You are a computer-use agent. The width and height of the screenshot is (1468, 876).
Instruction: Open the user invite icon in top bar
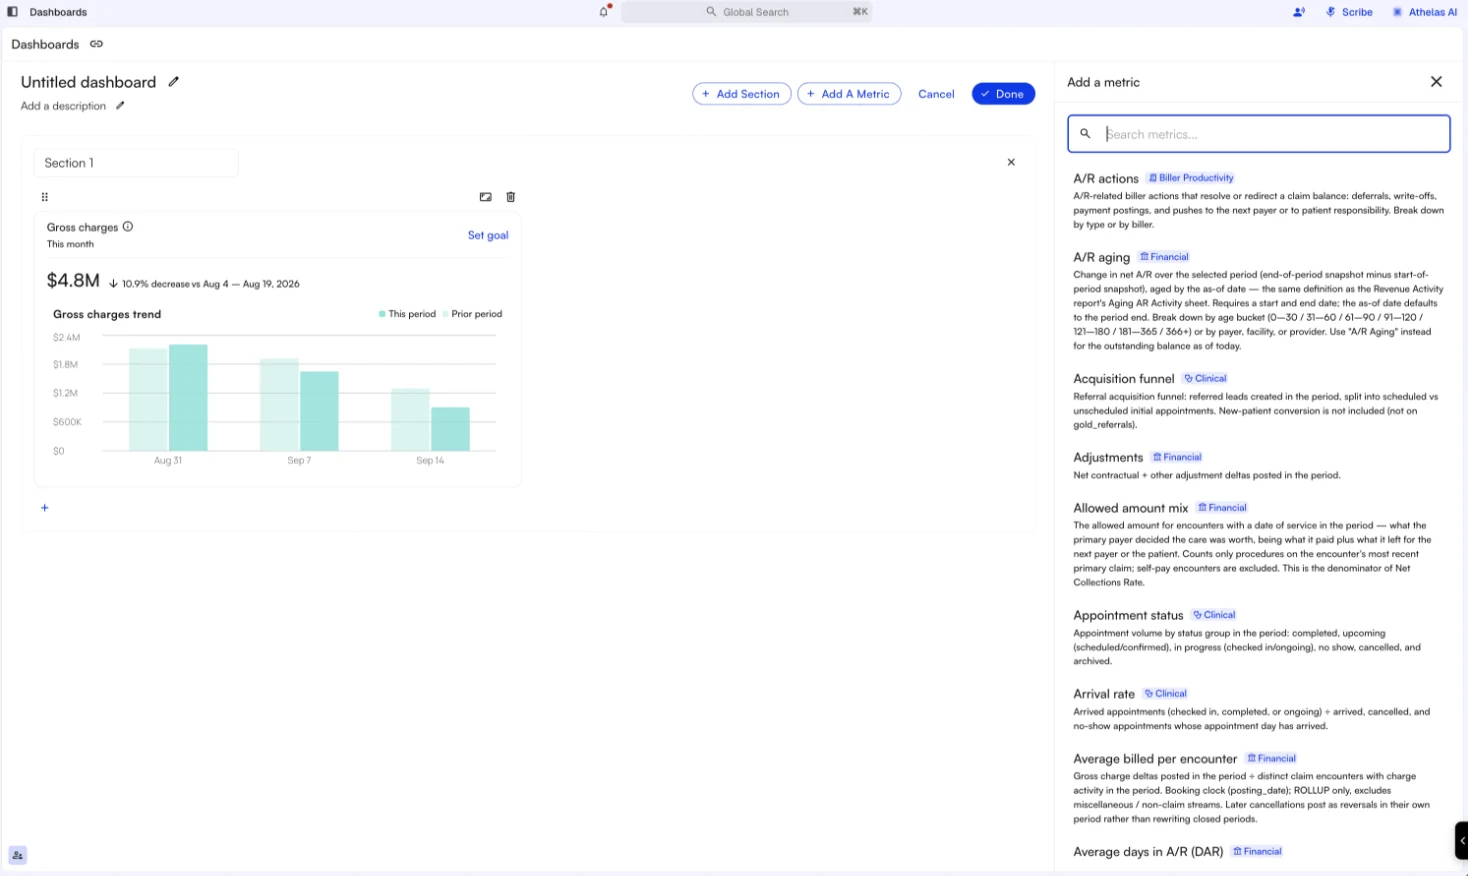tap(1299, 12)
